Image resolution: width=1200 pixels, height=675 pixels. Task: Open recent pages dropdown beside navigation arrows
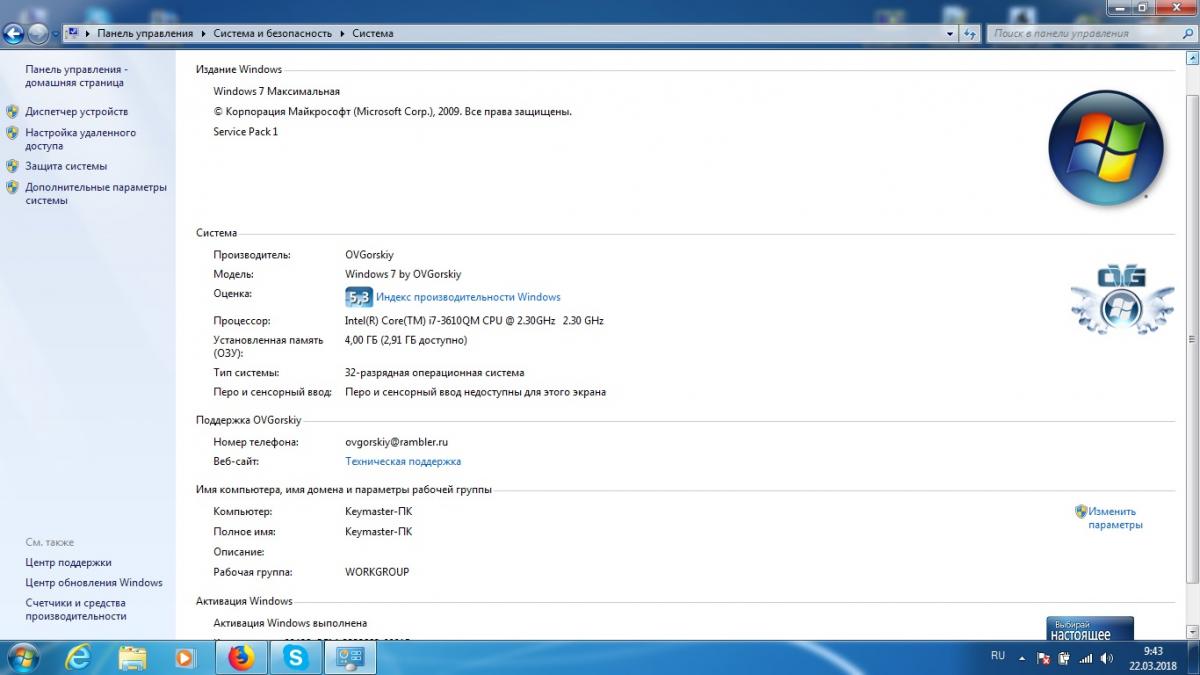tap(56, 34)
